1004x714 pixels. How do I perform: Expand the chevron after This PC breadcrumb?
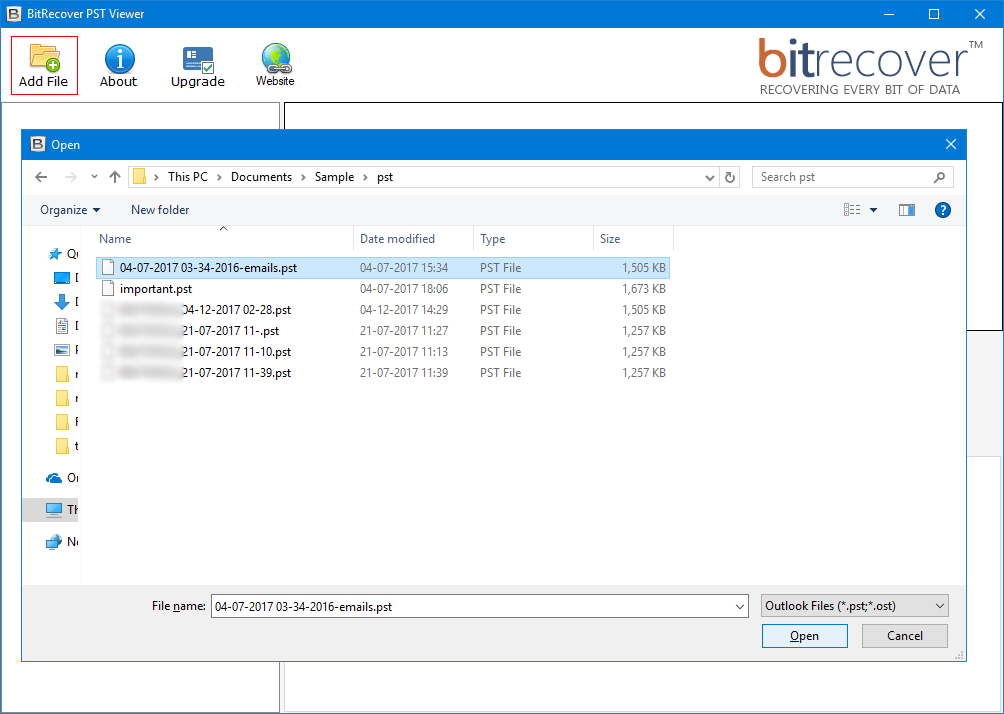pos(220,177)
